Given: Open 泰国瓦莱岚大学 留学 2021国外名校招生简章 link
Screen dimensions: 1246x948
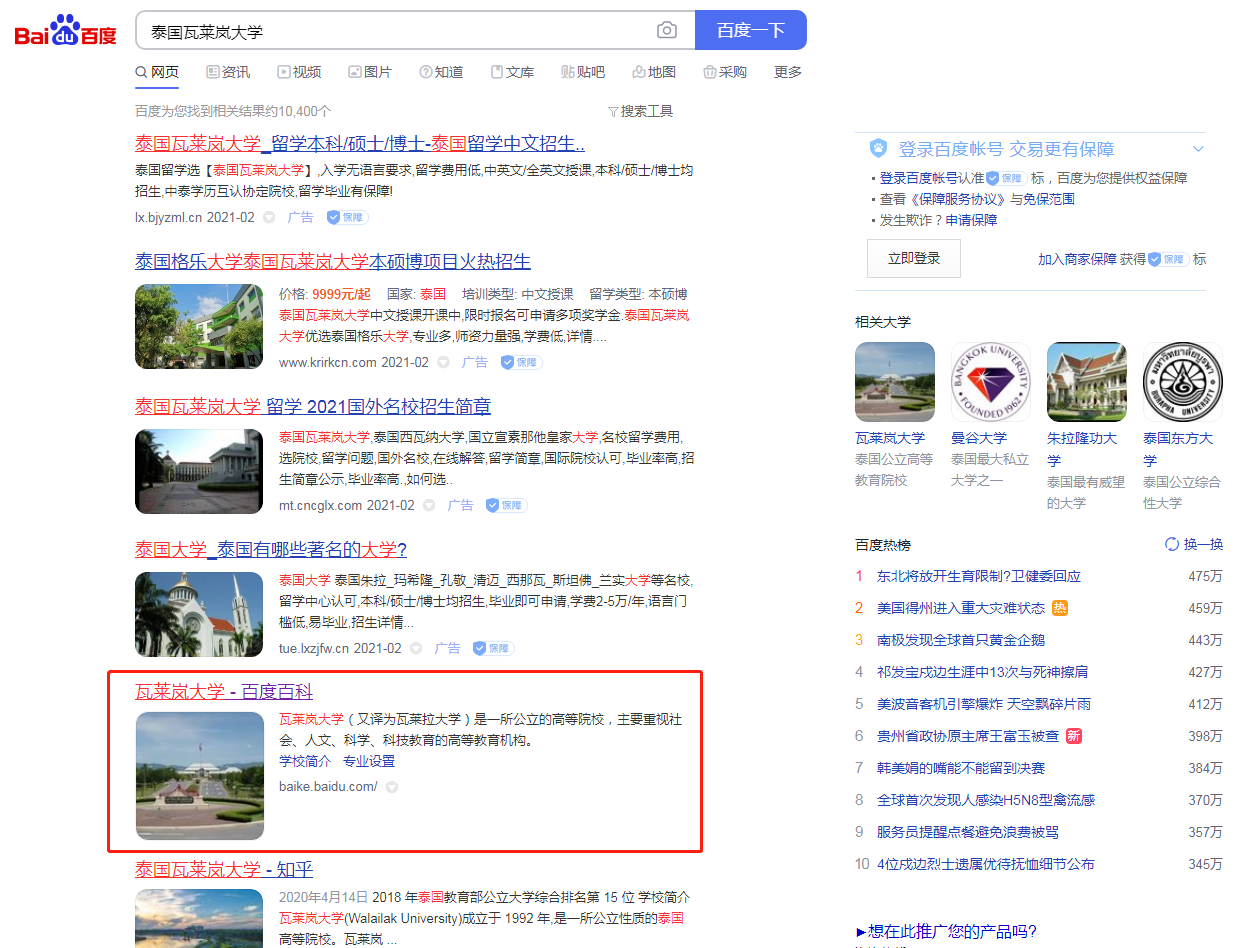Looking at the screenshot, I should [313, 407].
